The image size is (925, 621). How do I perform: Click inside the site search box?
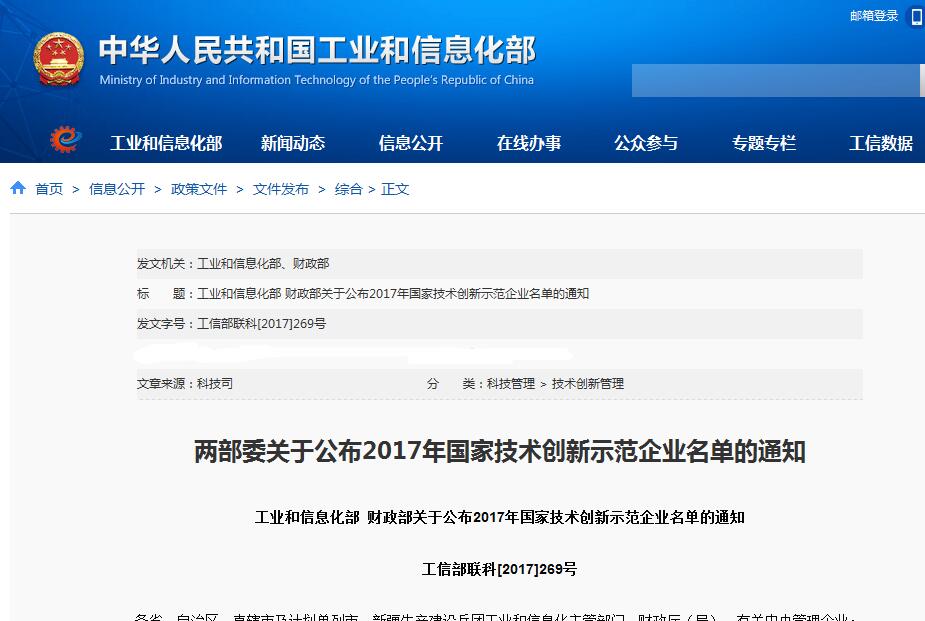[x=775, y=81]
